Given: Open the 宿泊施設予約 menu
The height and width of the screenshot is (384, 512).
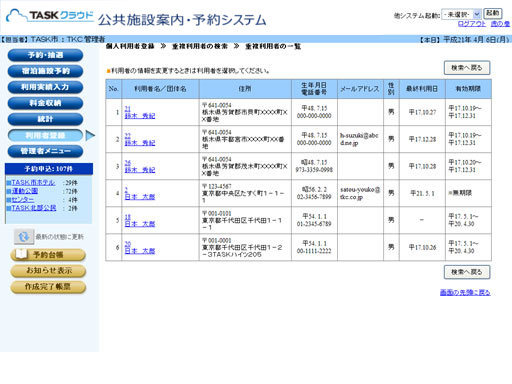Looking at the screenshot, I should click(45, 71).
